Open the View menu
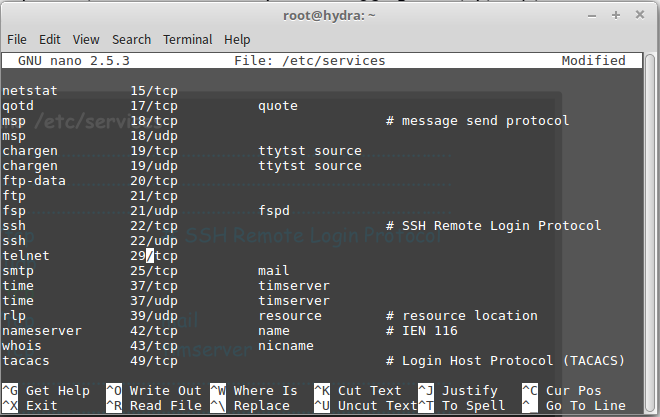This screenshot has width=660, height=417. tap(86, 40)
